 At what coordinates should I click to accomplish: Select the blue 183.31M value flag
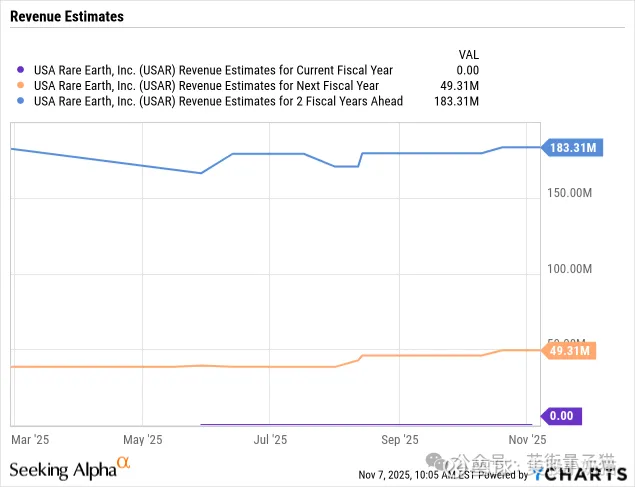coord(572,148)
